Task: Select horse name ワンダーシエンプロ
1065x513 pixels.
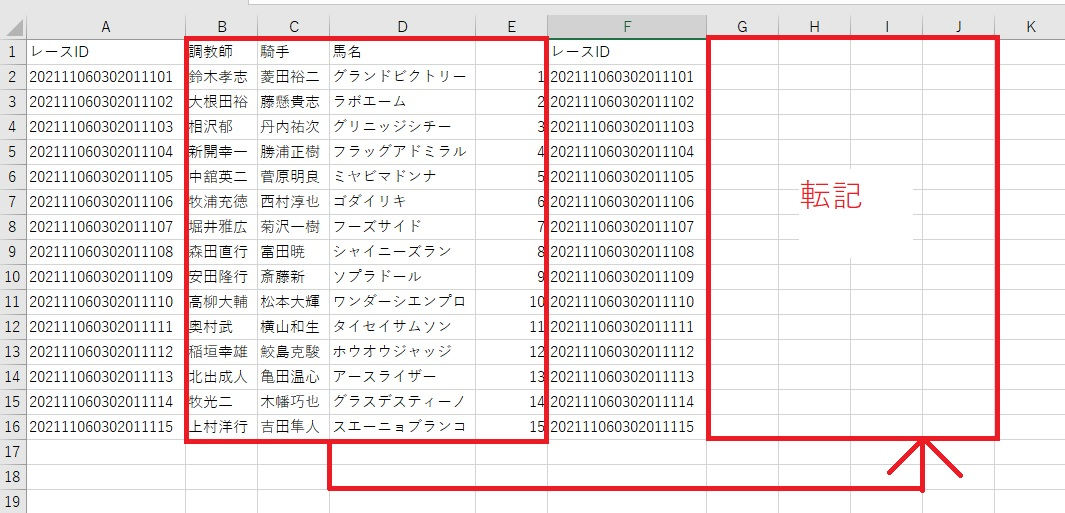Action: 403,302
